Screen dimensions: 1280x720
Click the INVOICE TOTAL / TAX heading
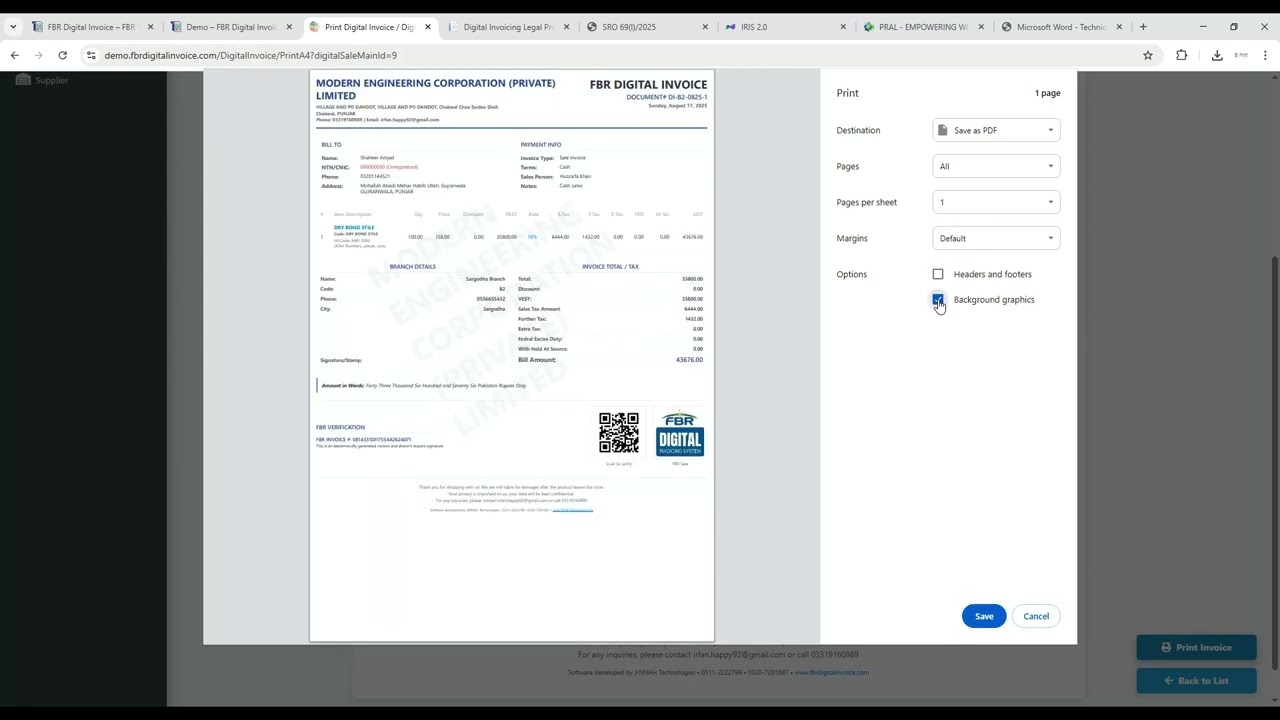pos(610,267)
